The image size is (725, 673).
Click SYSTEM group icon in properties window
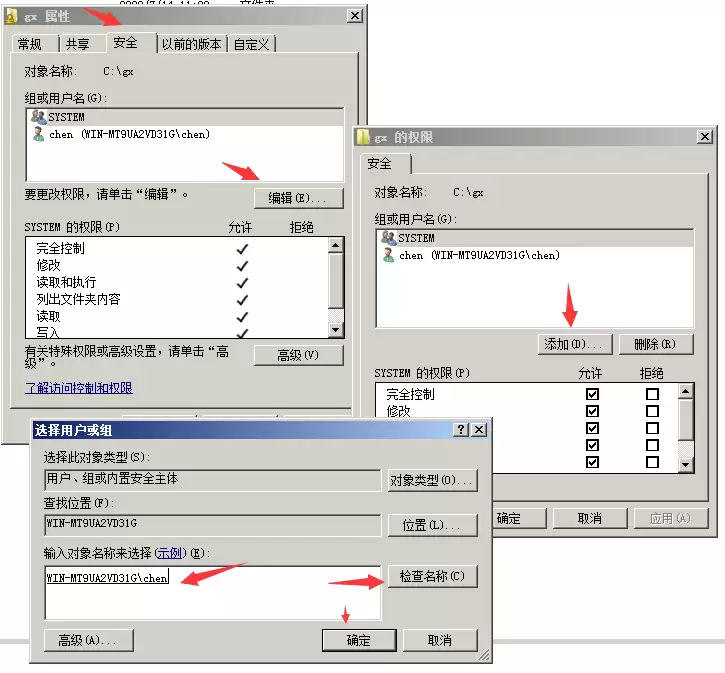pos(38,116)
